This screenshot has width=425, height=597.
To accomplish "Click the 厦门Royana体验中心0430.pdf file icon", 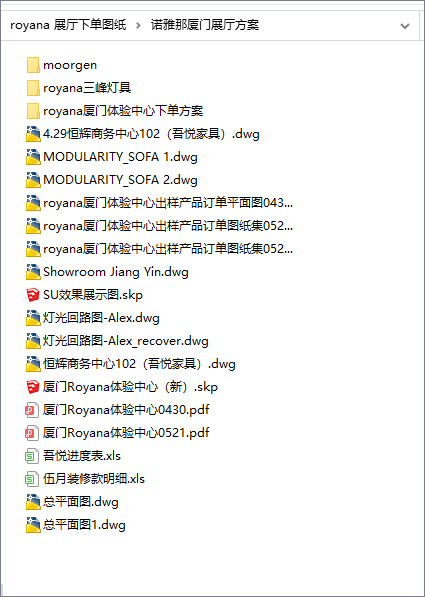I will point(32,410).
